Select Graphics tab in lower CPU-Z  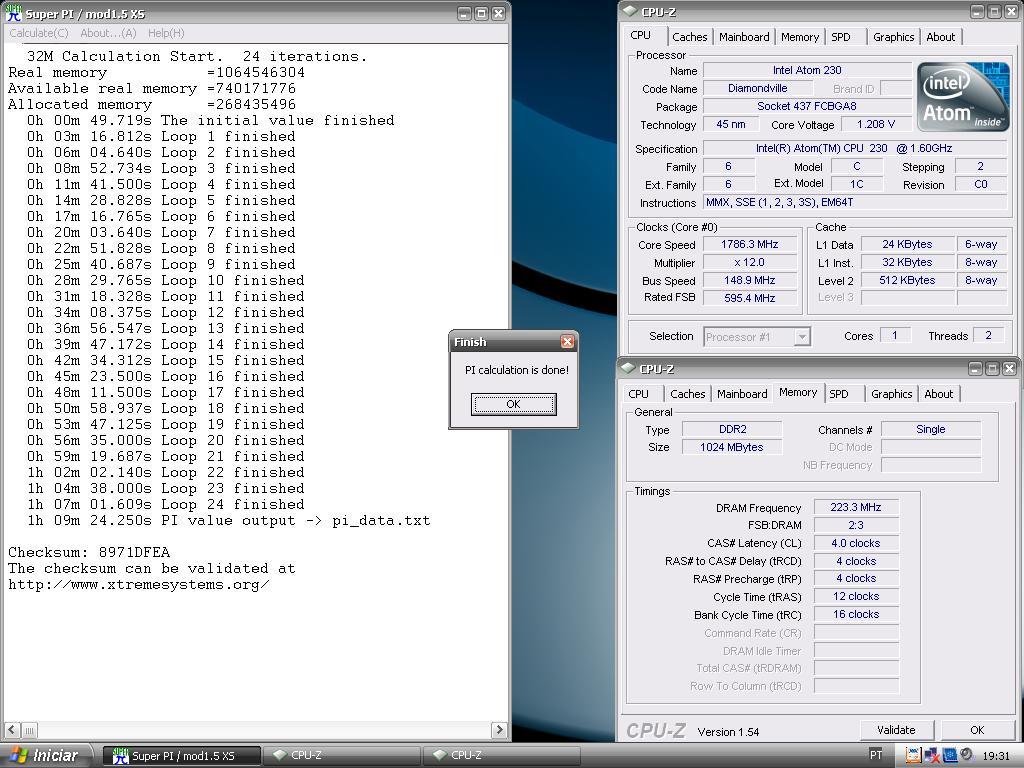pos(891,394)
